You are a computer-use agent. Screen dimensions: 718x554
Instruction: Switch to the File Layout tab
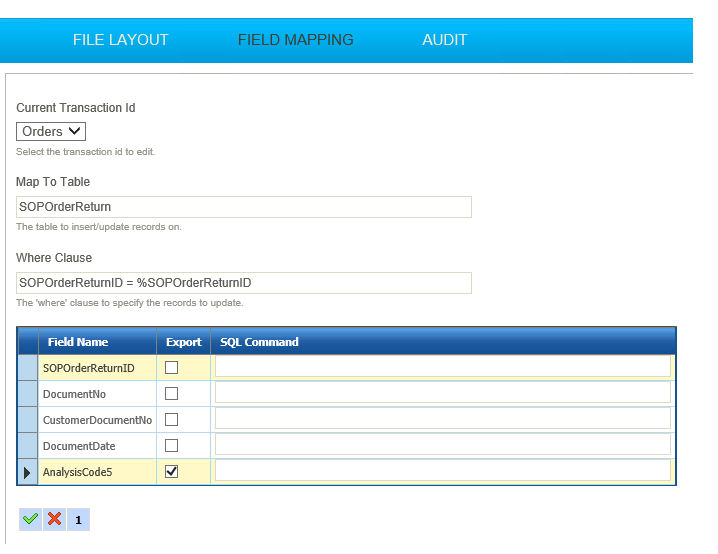click(x=120, y=40)
